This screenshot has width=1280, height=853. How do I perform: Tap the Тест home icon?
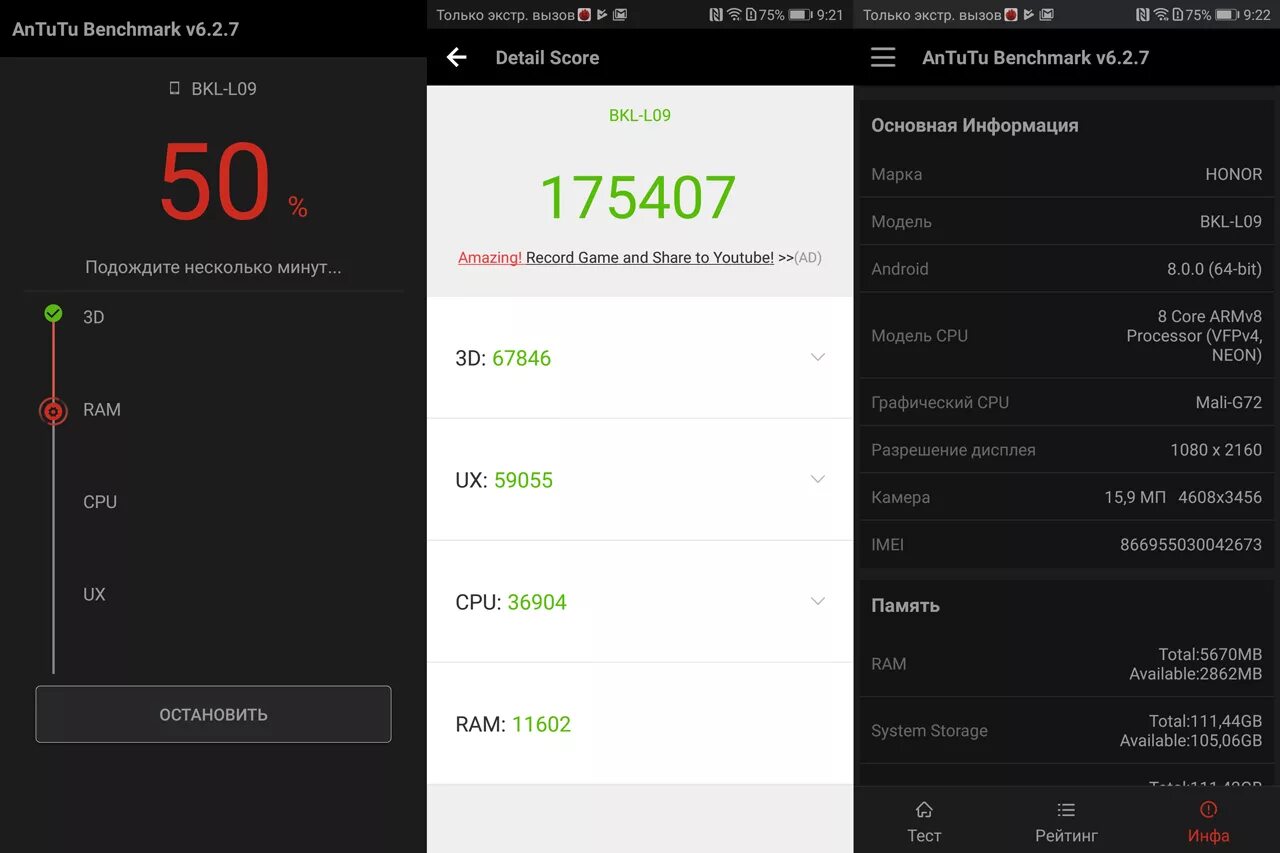[924, 809]
